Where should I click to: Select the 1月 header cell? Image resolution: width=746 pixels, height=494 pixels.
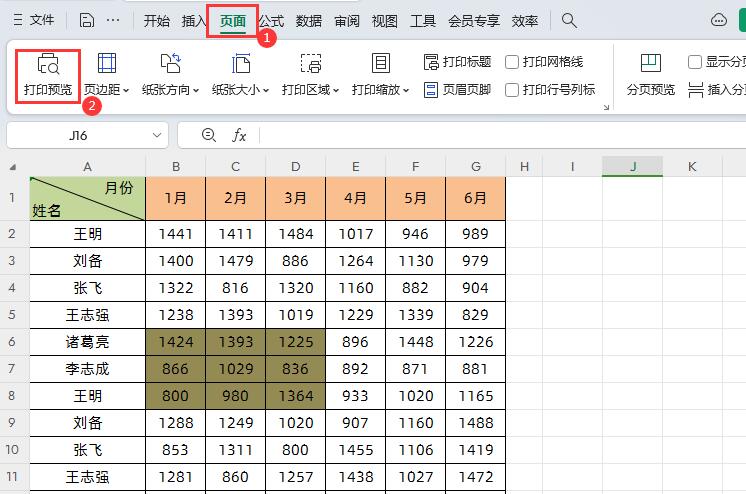point(176,198)
